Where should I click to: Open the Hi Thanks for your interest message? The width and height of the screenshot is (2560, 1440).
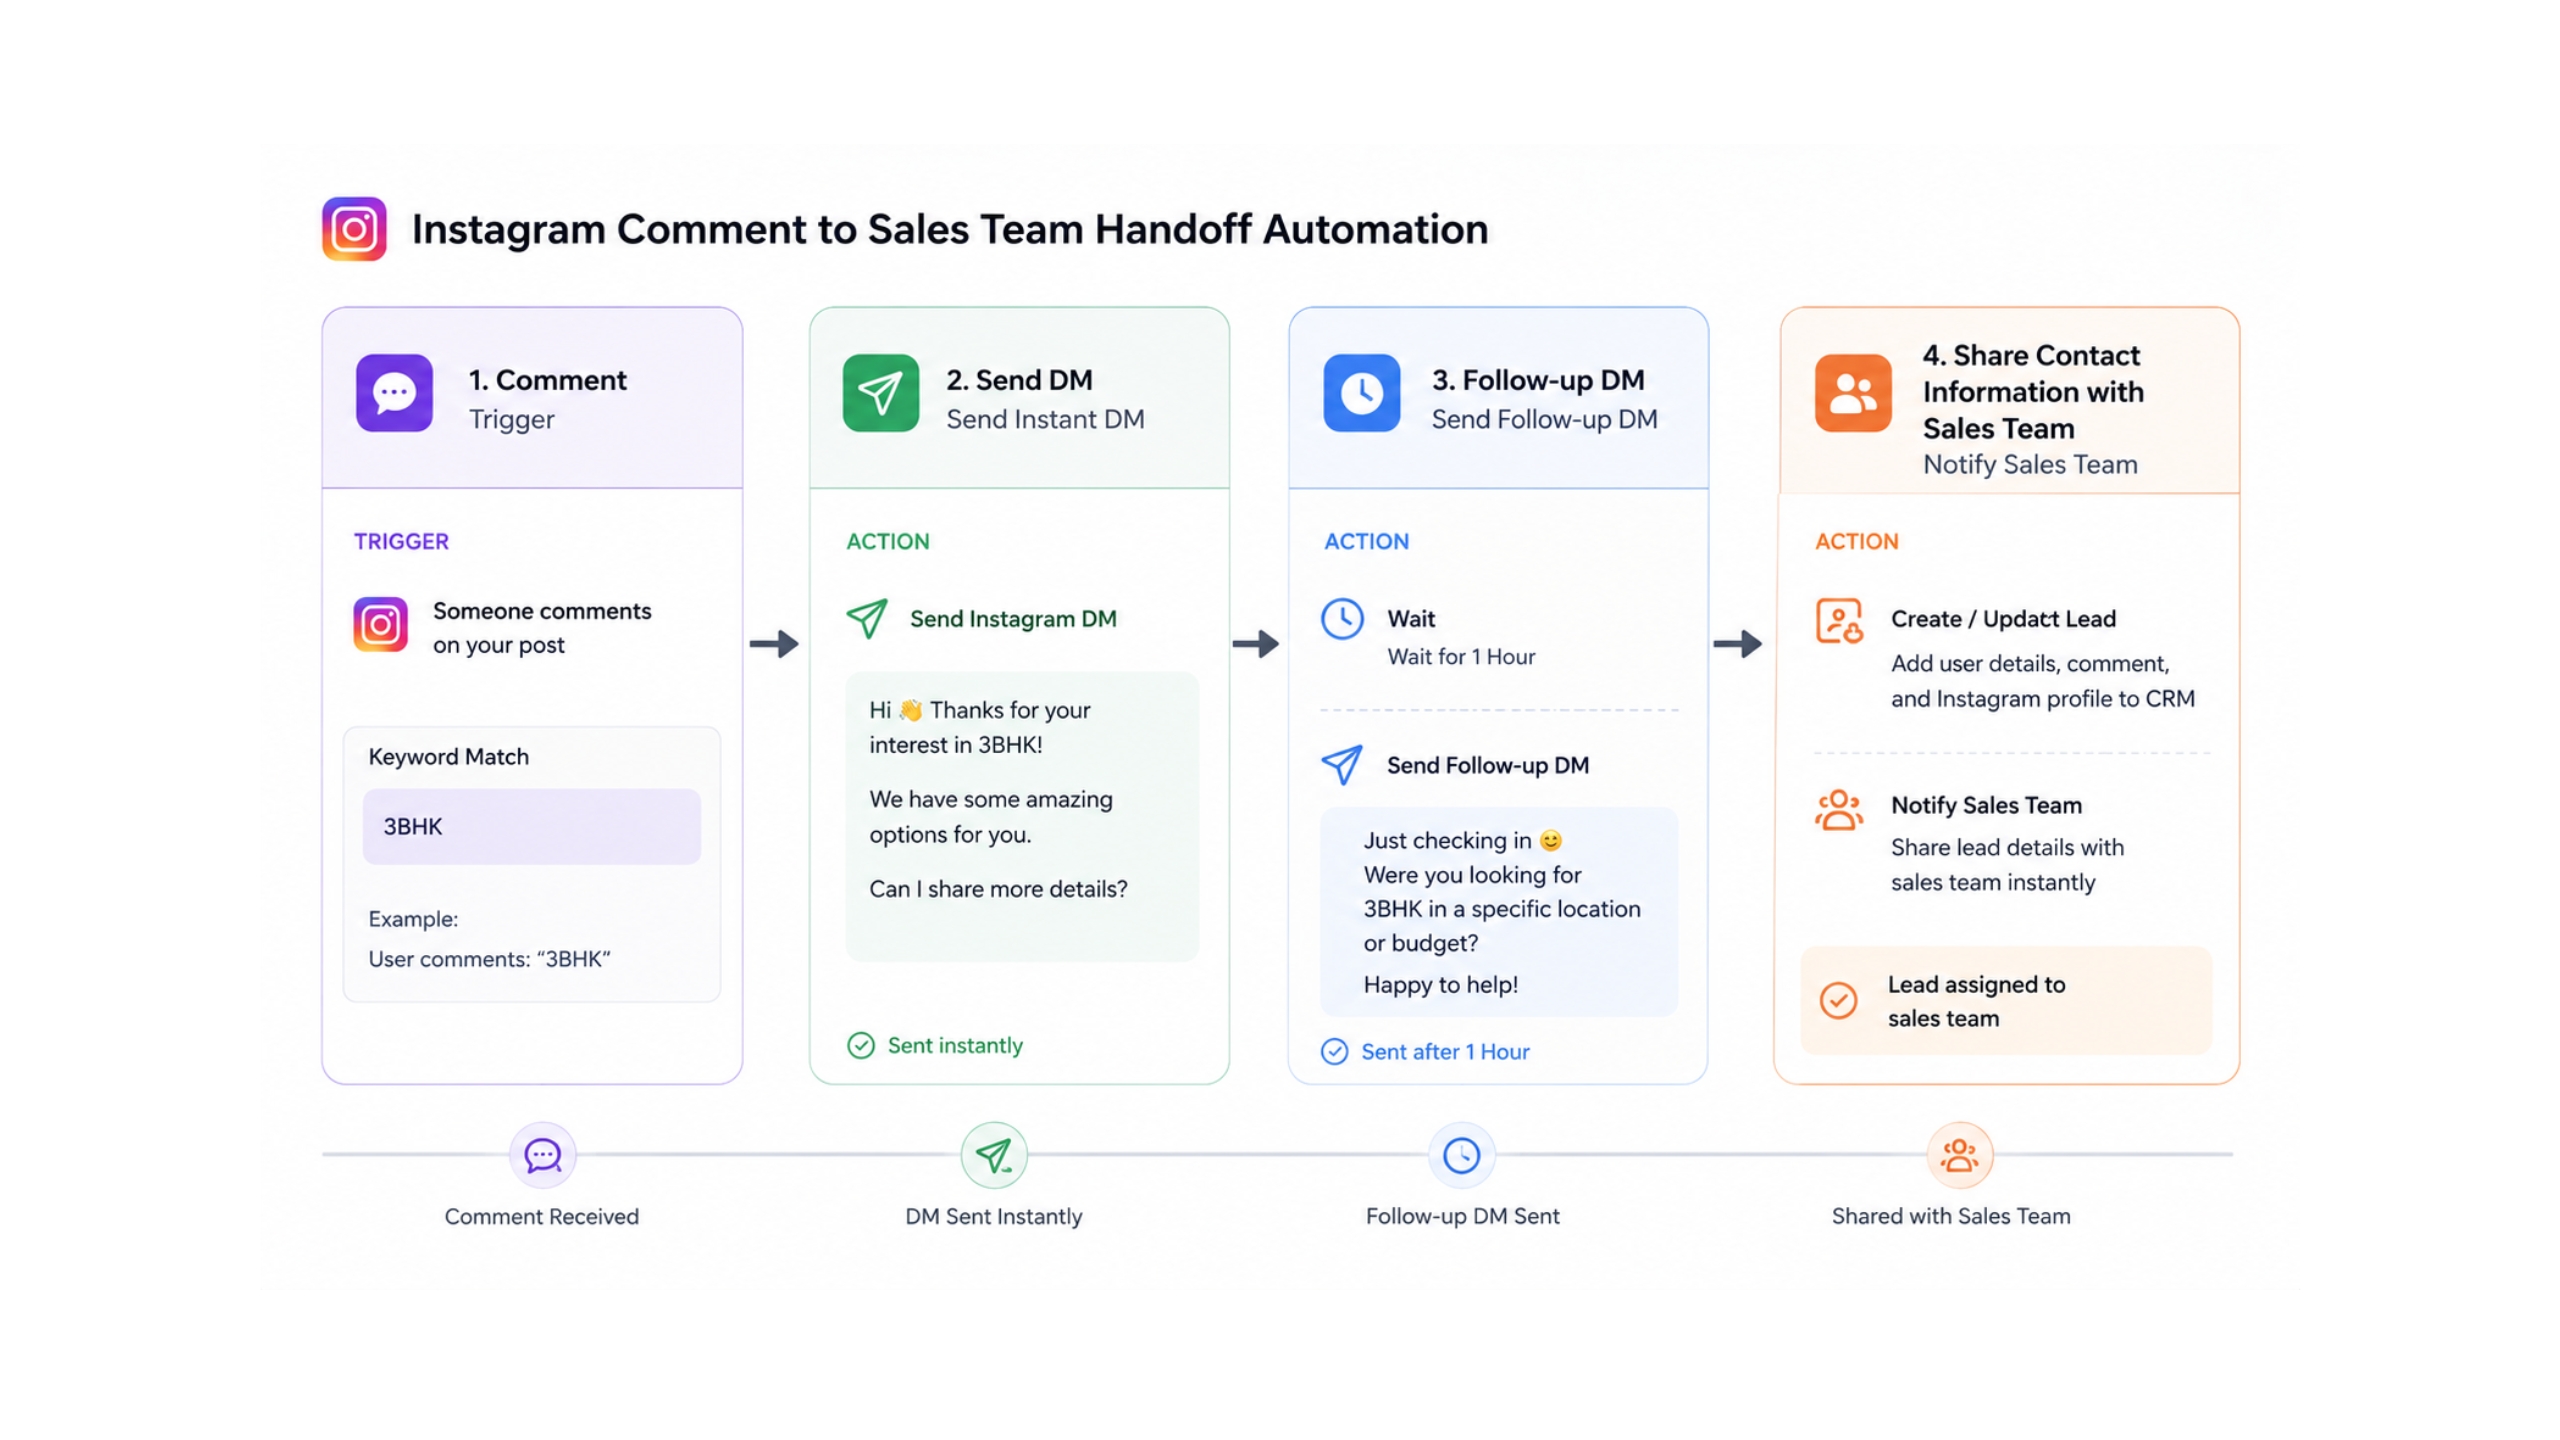[1021, 816]
